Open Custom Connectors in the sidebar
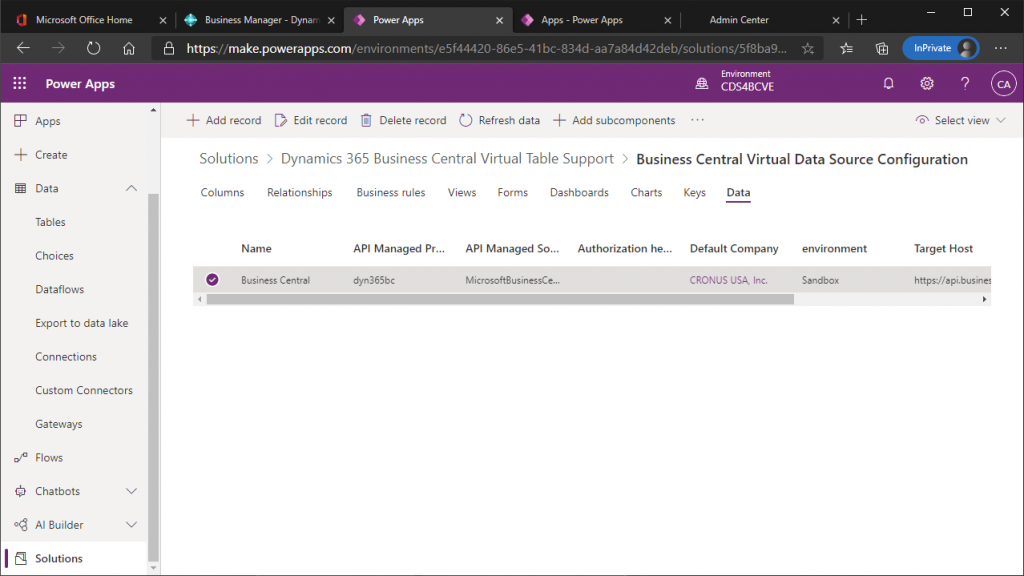 [84, 390]
